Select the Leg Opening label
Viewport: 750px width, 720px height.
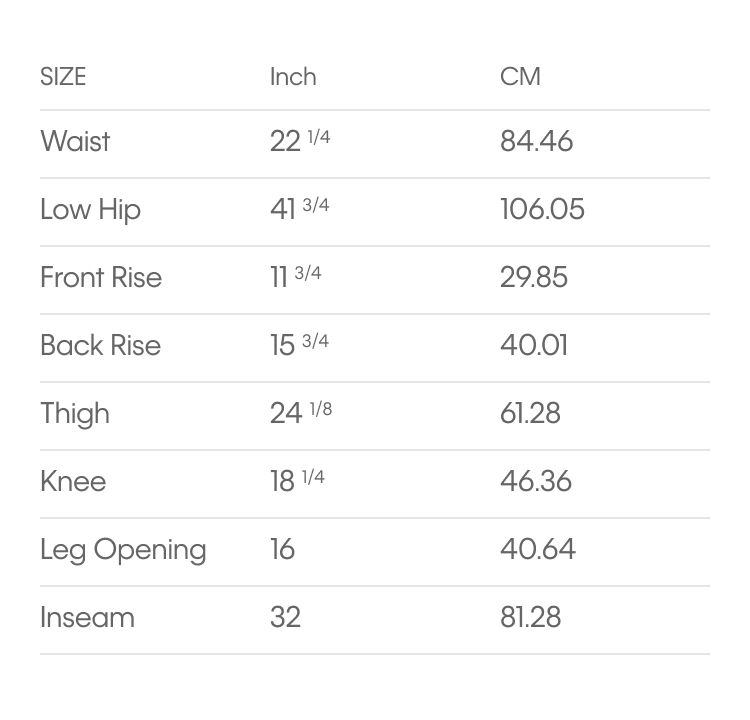[x=123, y=550]
